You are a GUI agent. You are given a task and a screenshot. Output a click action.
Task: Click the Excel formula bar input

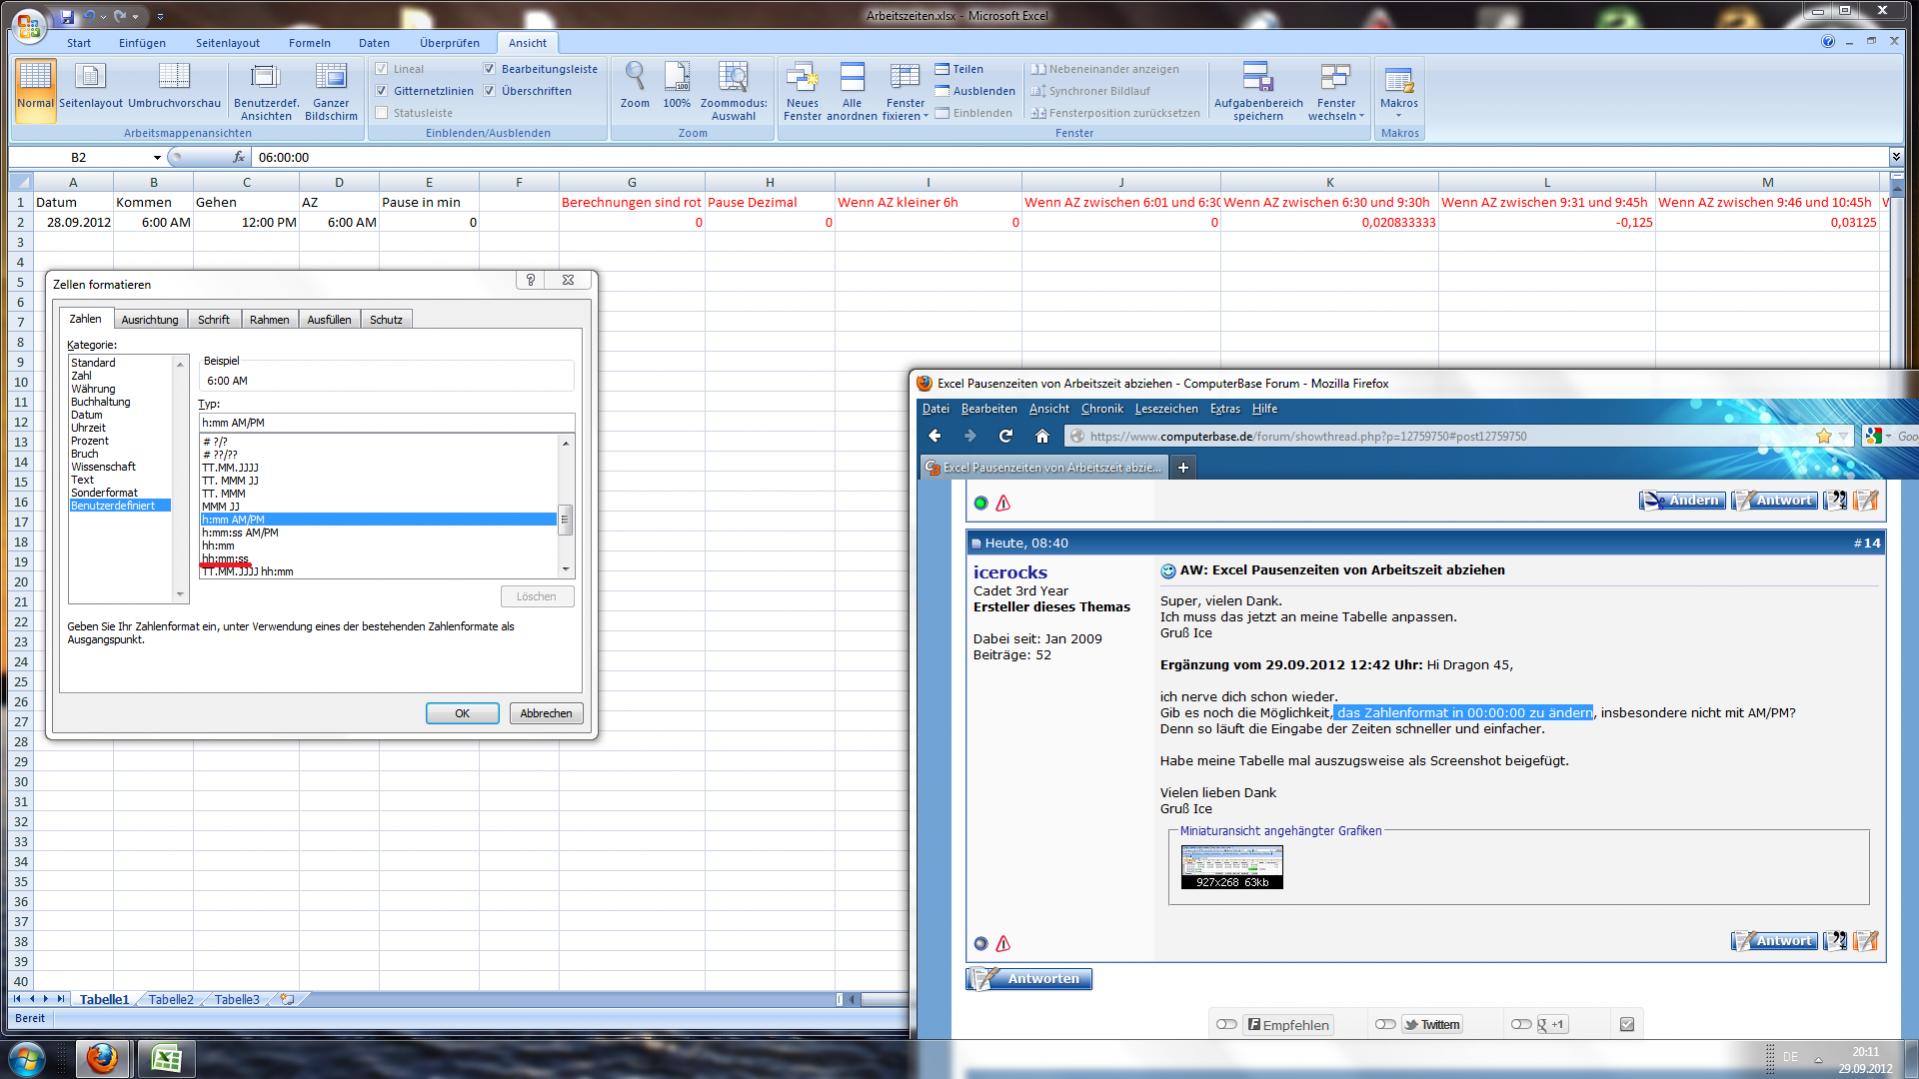(x=1068, y=157)
